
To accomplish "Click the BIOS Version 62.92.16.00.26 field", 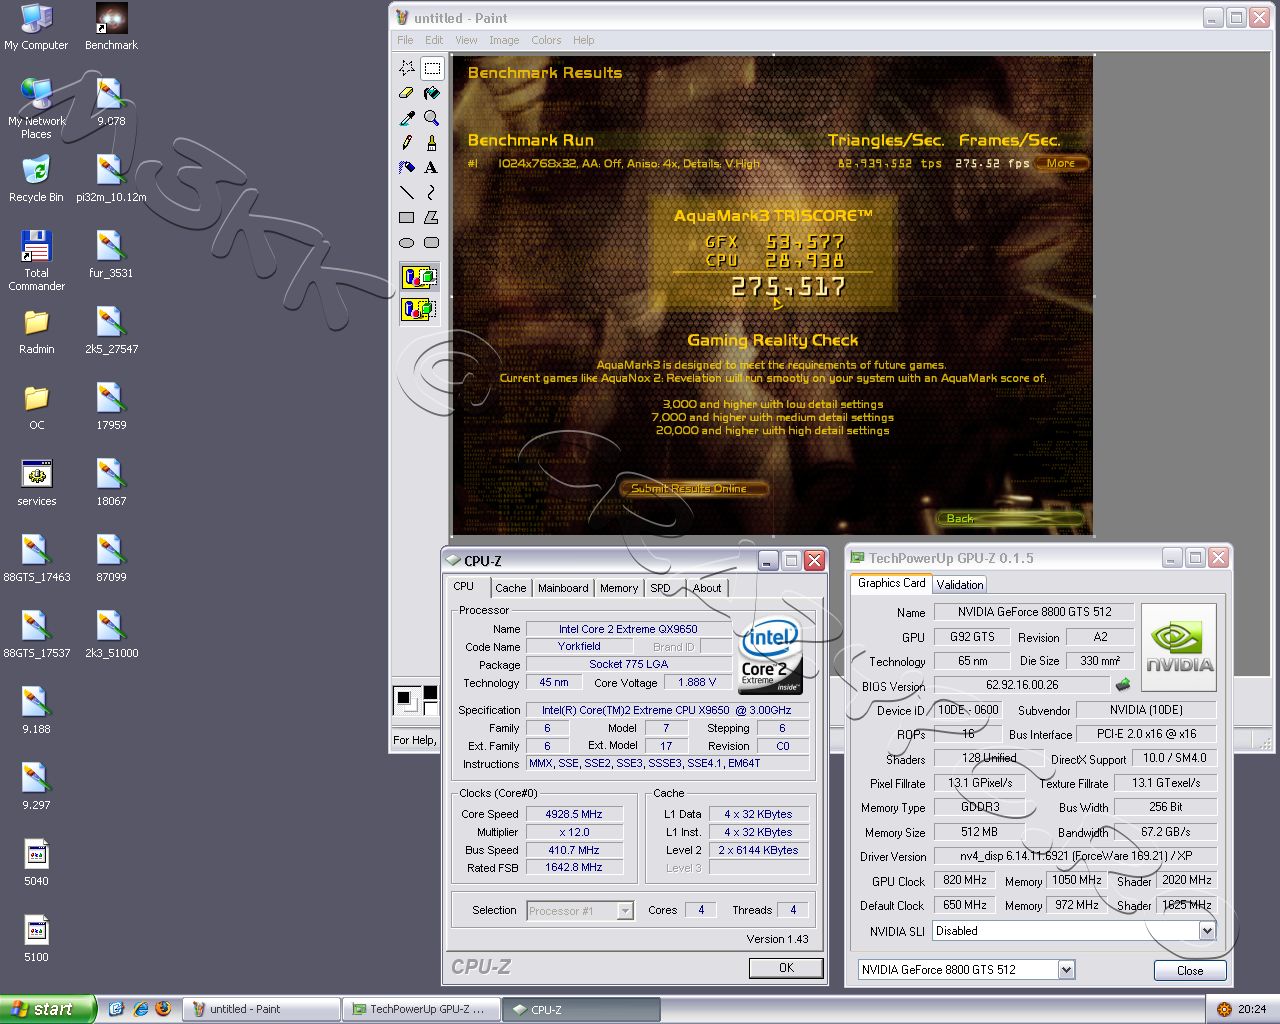I will (1021, 685).
